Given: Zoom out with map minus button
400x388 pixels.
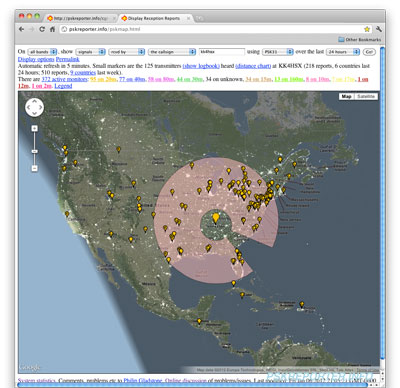Looking at the screenshot, I should (35, 168).
